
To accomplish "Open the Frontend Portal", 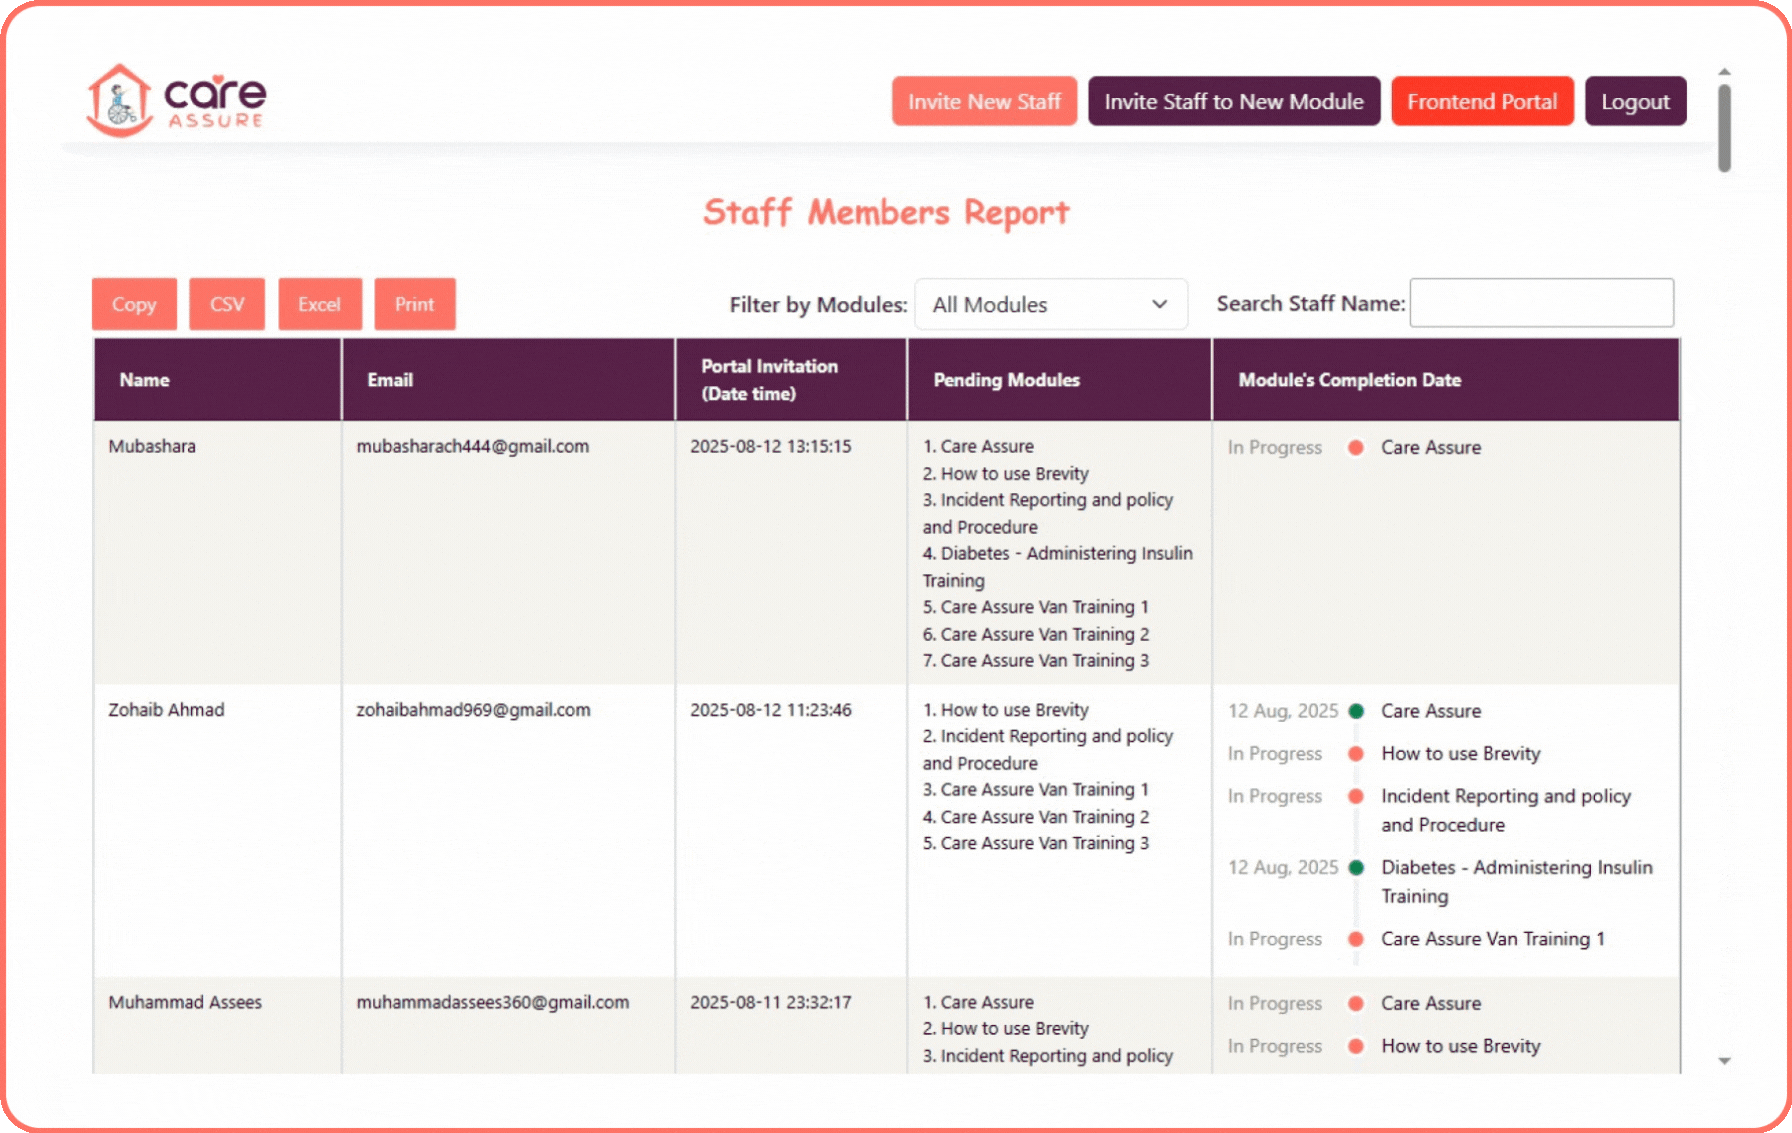I will coord(1482,100).
